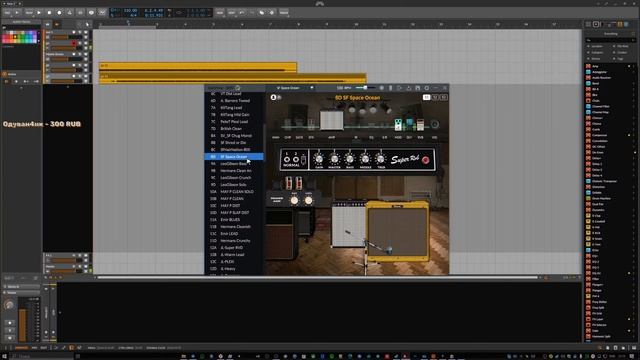This screenshot has width=640, height=360.
Task: Toggle the red record-arm button on track
Action: click(x=74, y=43)
